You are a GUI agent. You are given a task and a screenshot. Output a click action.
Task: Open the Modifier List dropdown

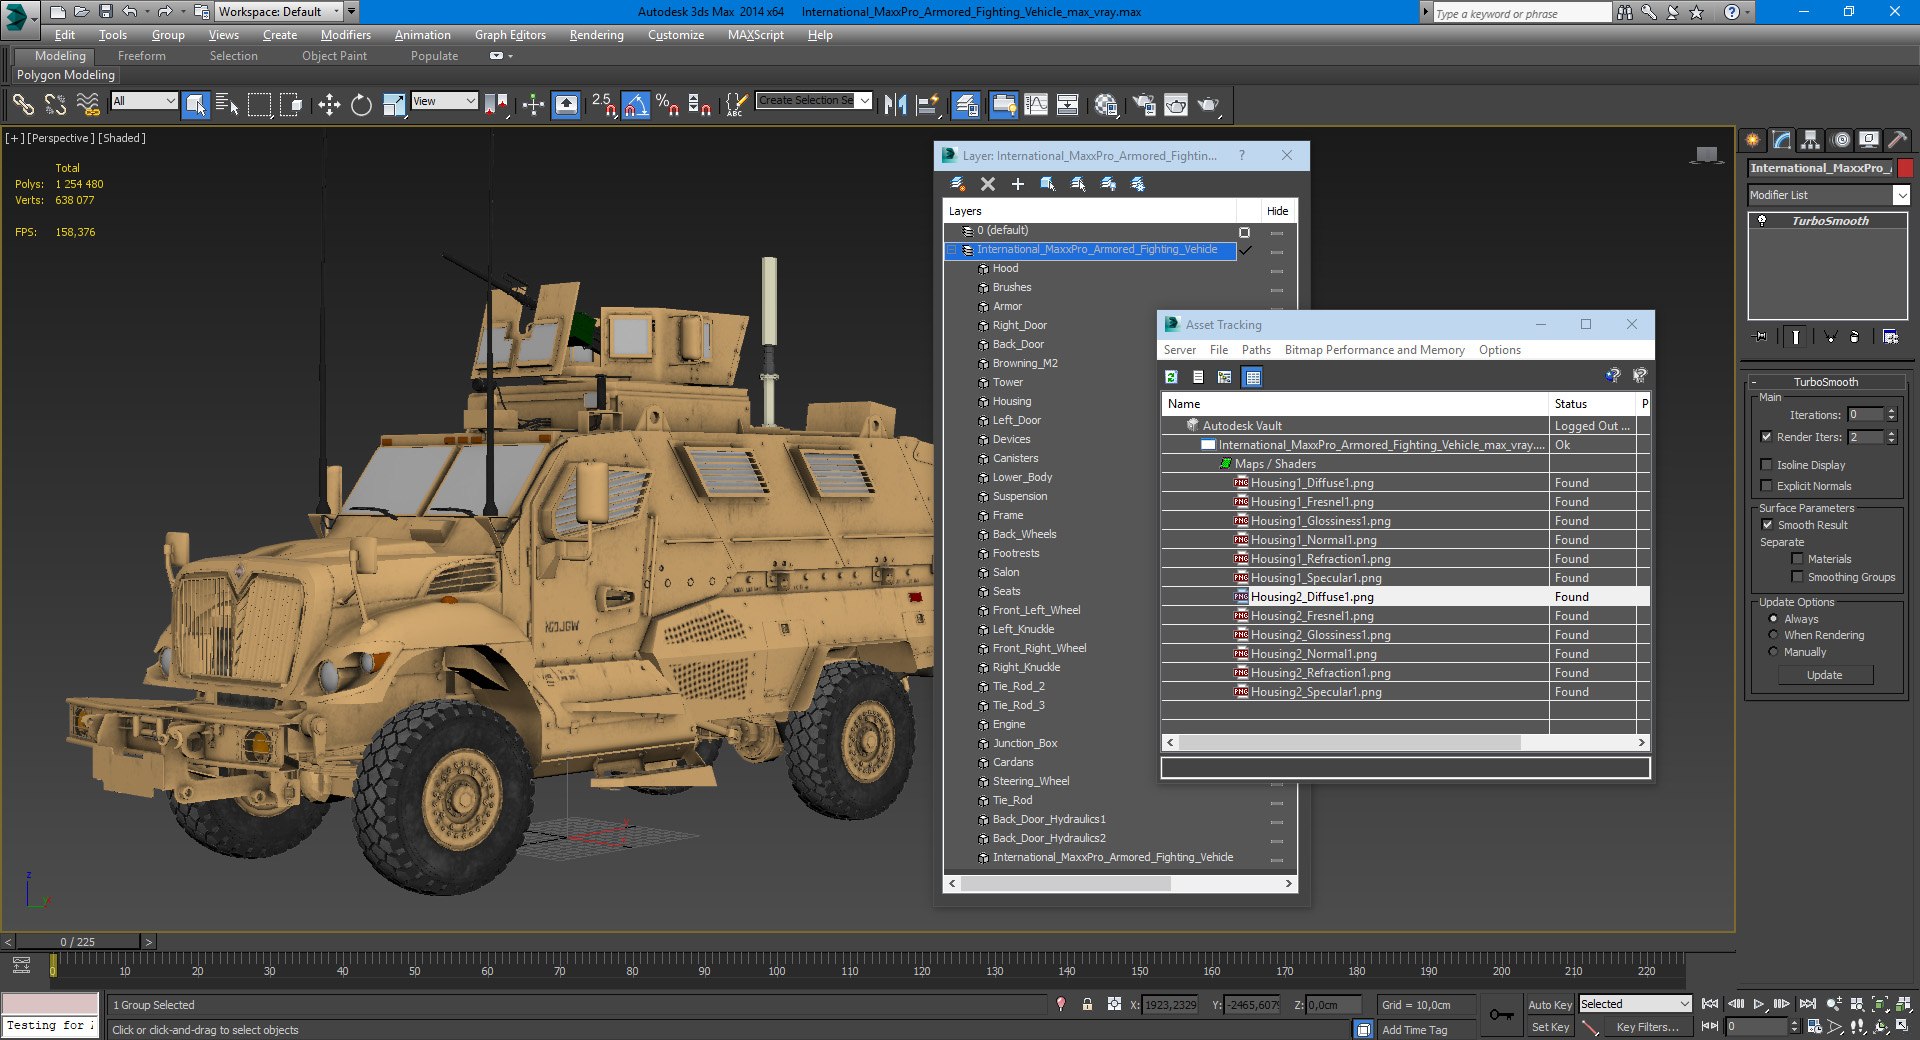[x=1829, y=195]
